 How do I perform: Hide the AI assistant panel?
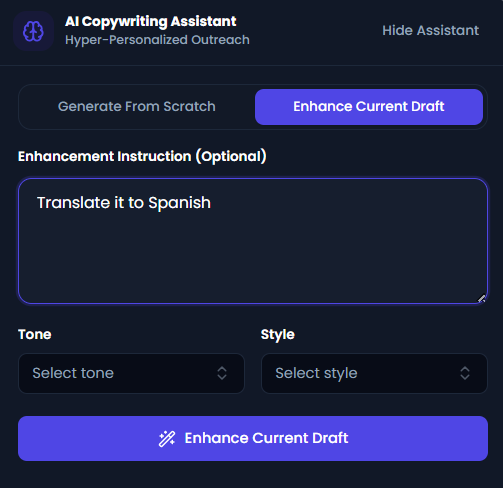(x=430, y=31)
